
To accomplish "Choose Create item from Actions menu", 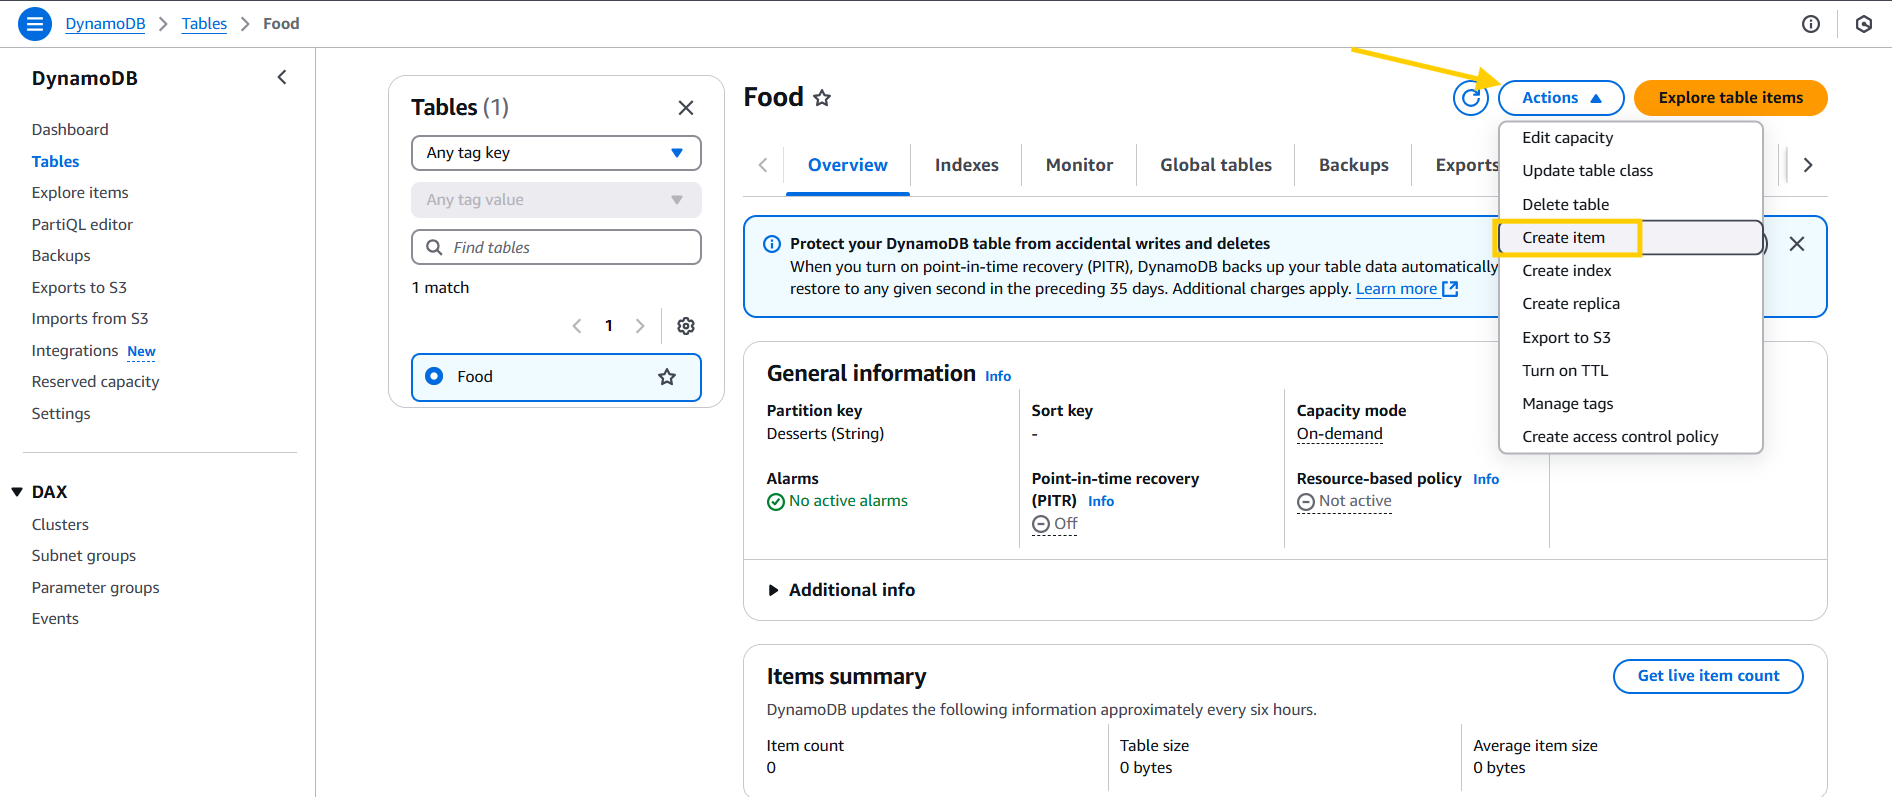I will pyautogui.click(x=1563, y=238).
